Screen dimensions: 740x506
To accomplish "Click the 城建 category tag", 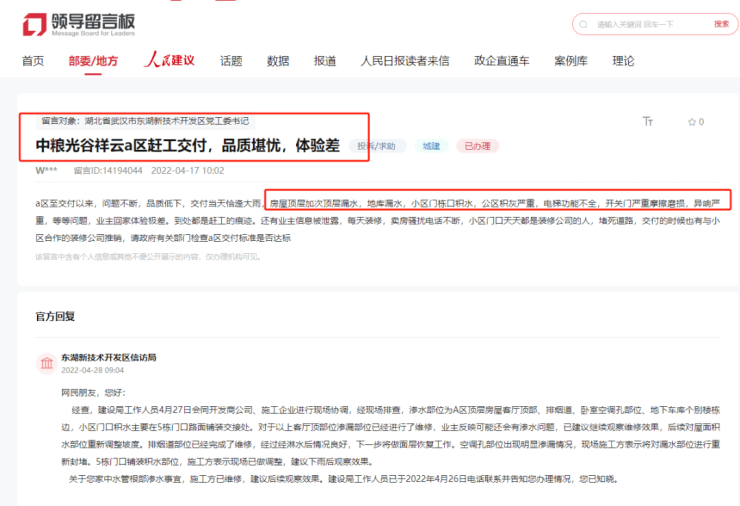I will [x=430, y=147].
